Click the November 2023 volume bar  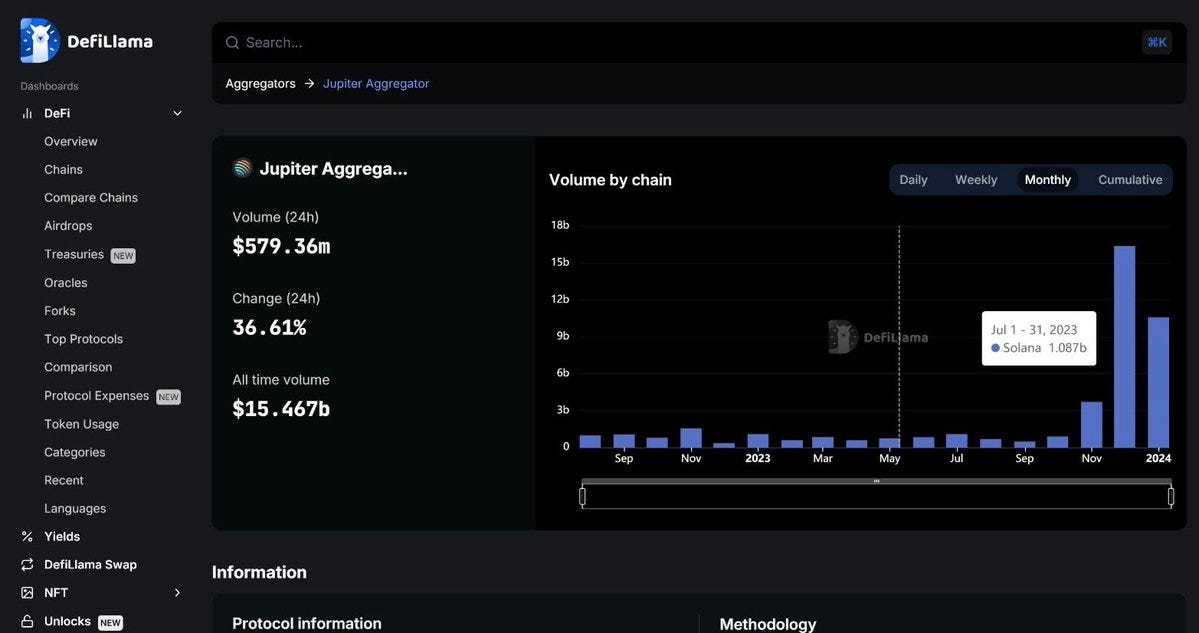pos(1091,425)
